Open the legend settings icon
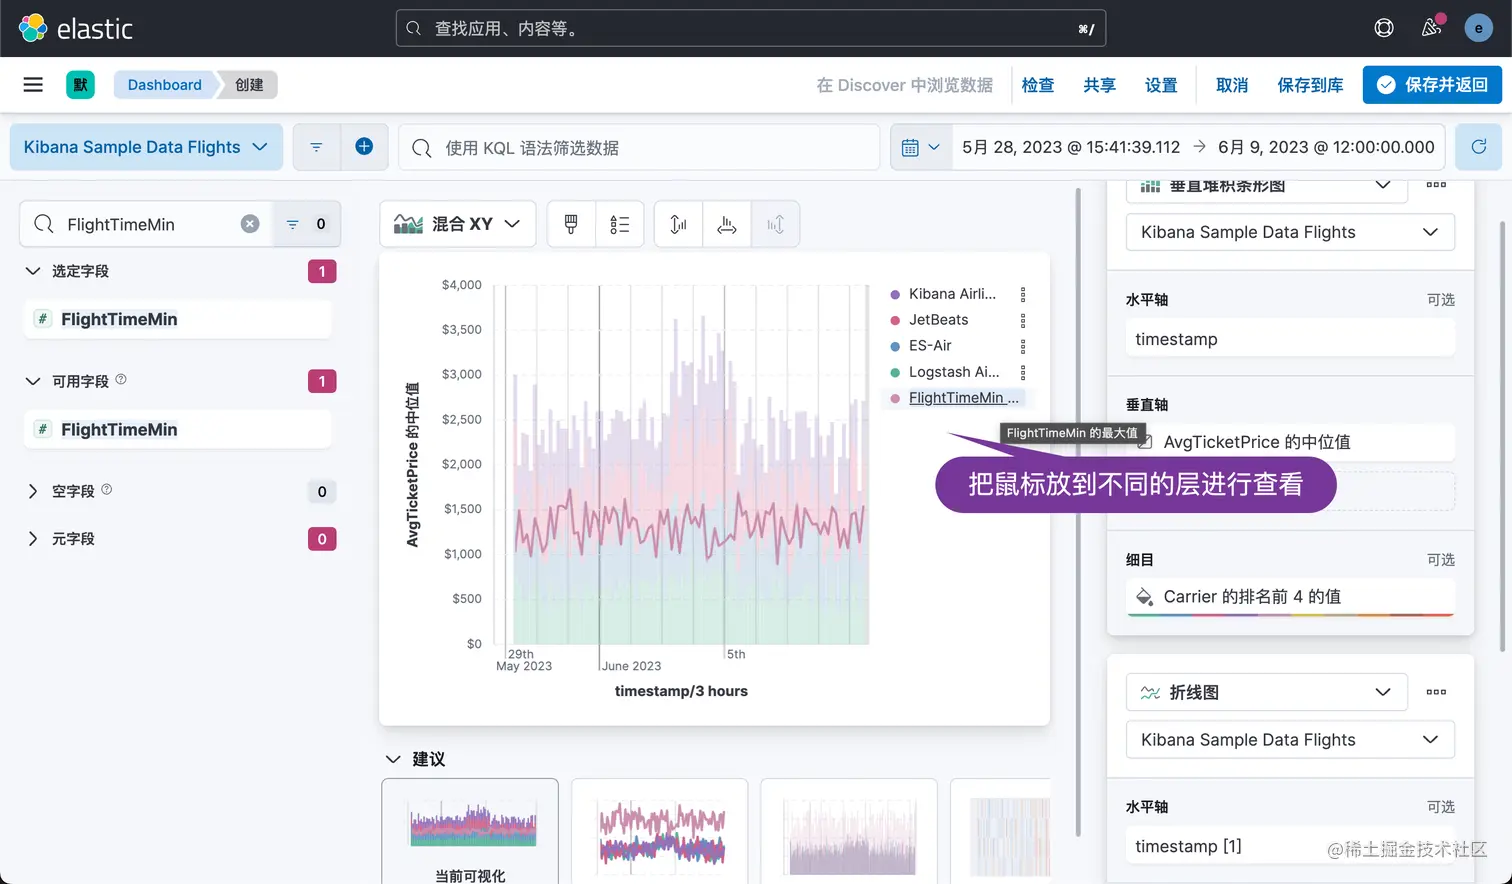This screenshot has height=884, width=1512. click(620, 224)
